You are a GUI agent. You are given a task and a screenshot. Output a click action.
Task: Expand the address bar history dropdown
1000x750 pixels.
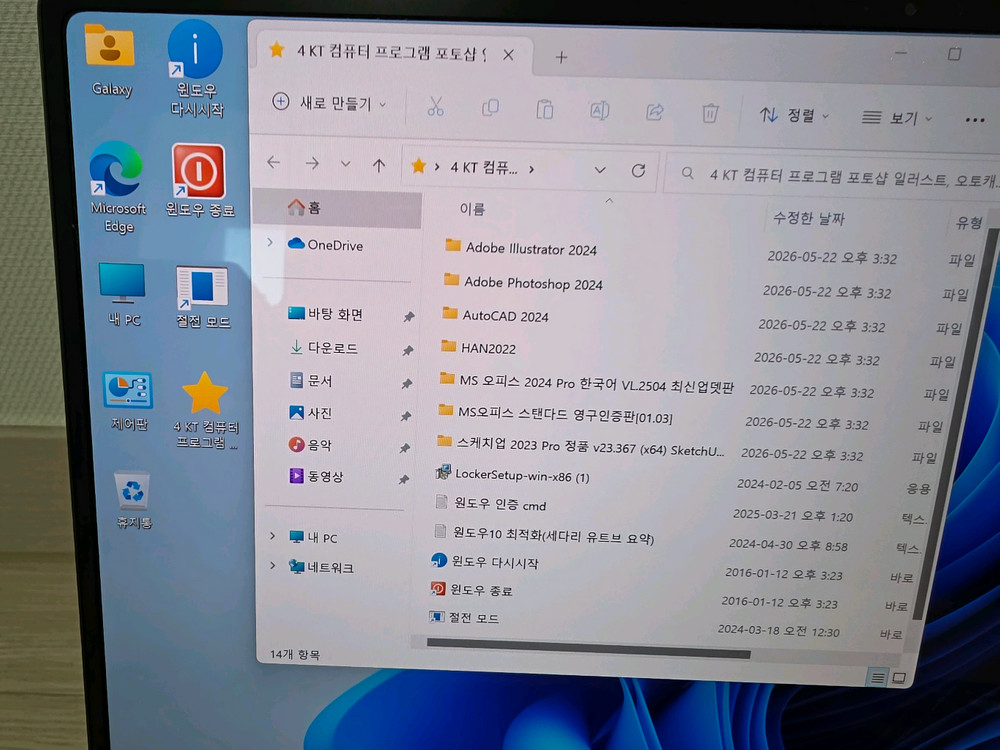tap(599, 170)
